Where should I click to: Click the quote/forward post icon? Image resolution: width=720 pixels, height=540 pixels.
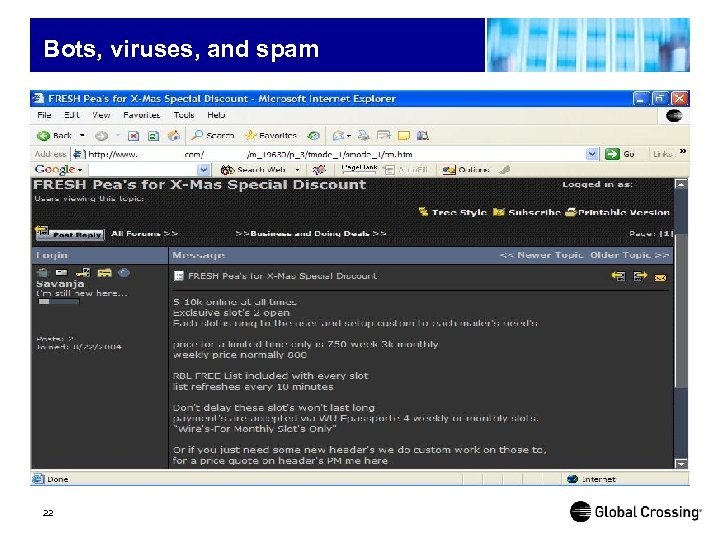[x=640, y=276]
